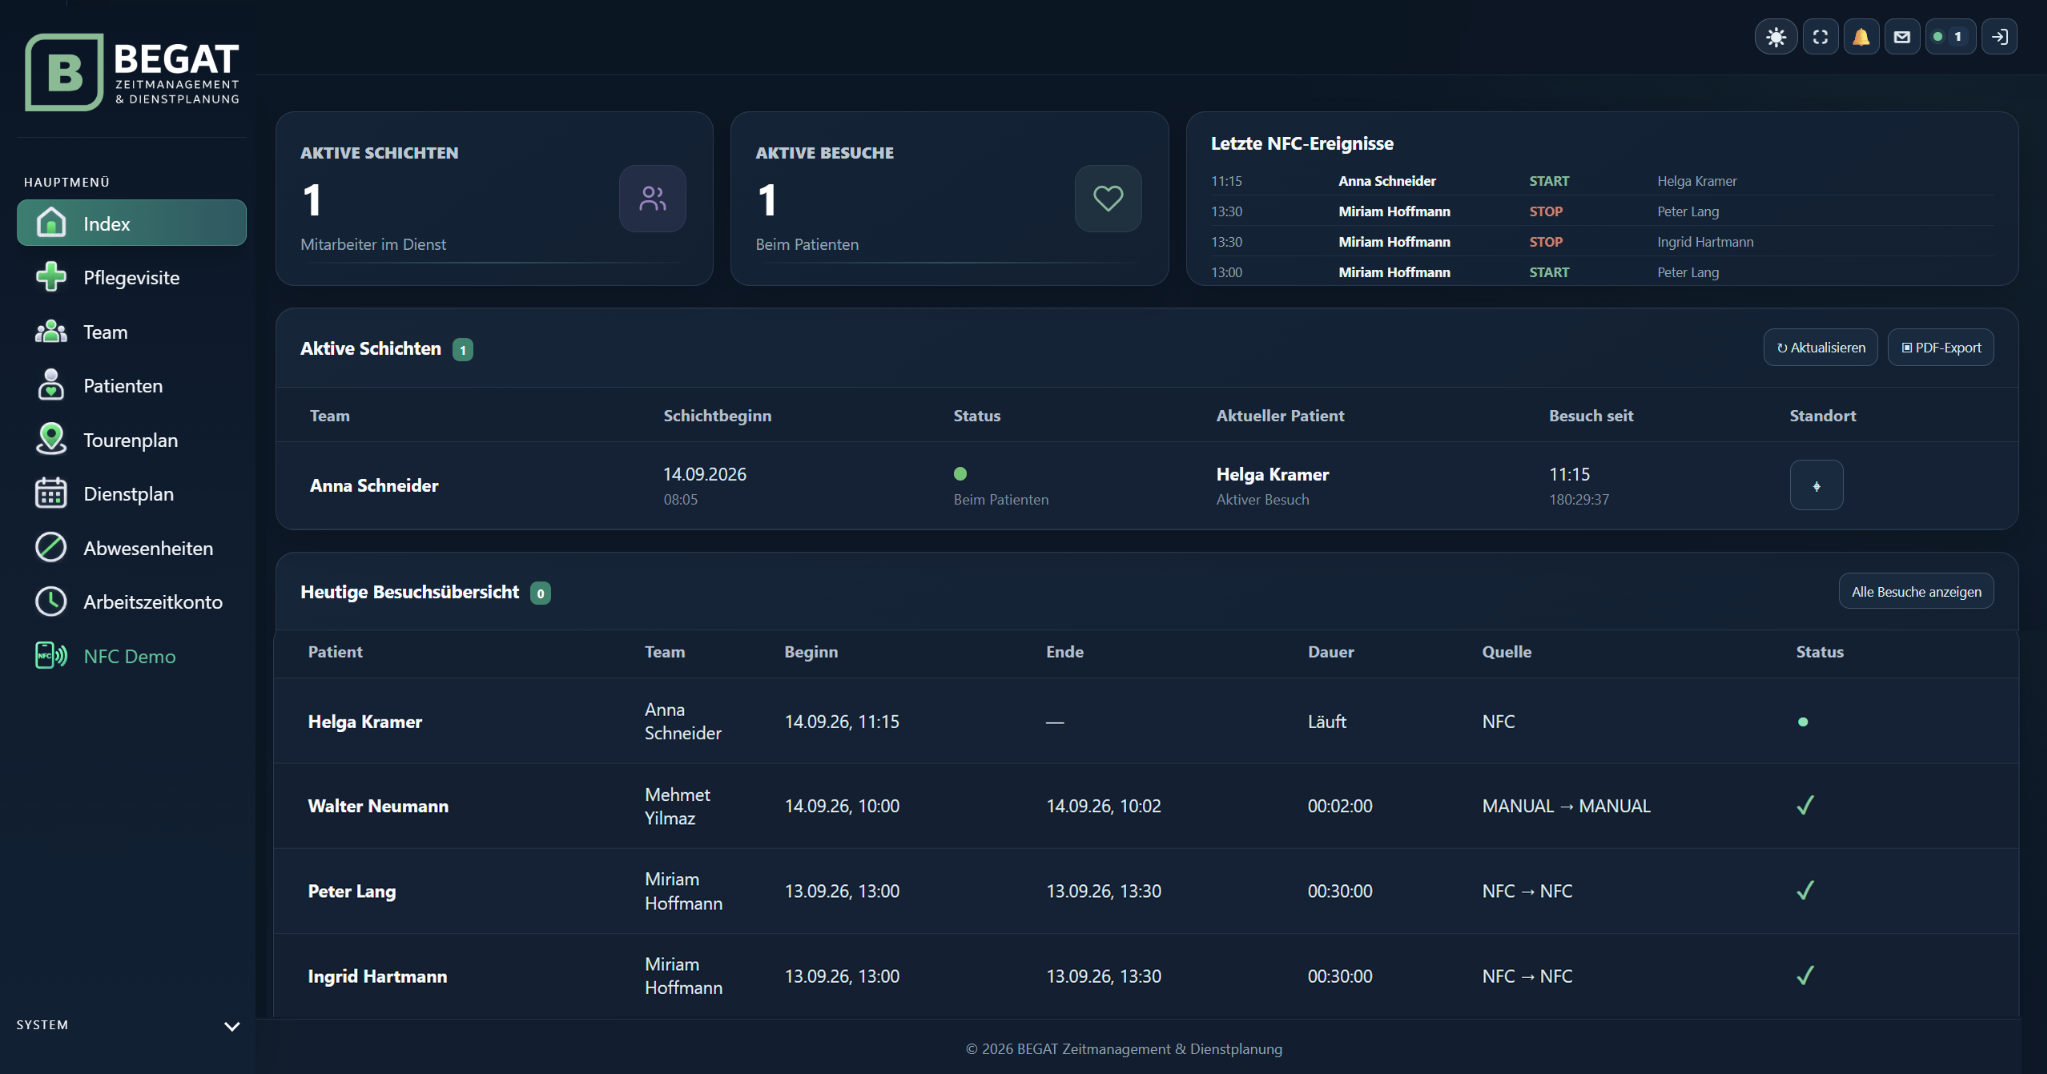Screen dimensions: 2047x1074
Task: Select Helga Kramer in visits table
Action: (364, 721)
